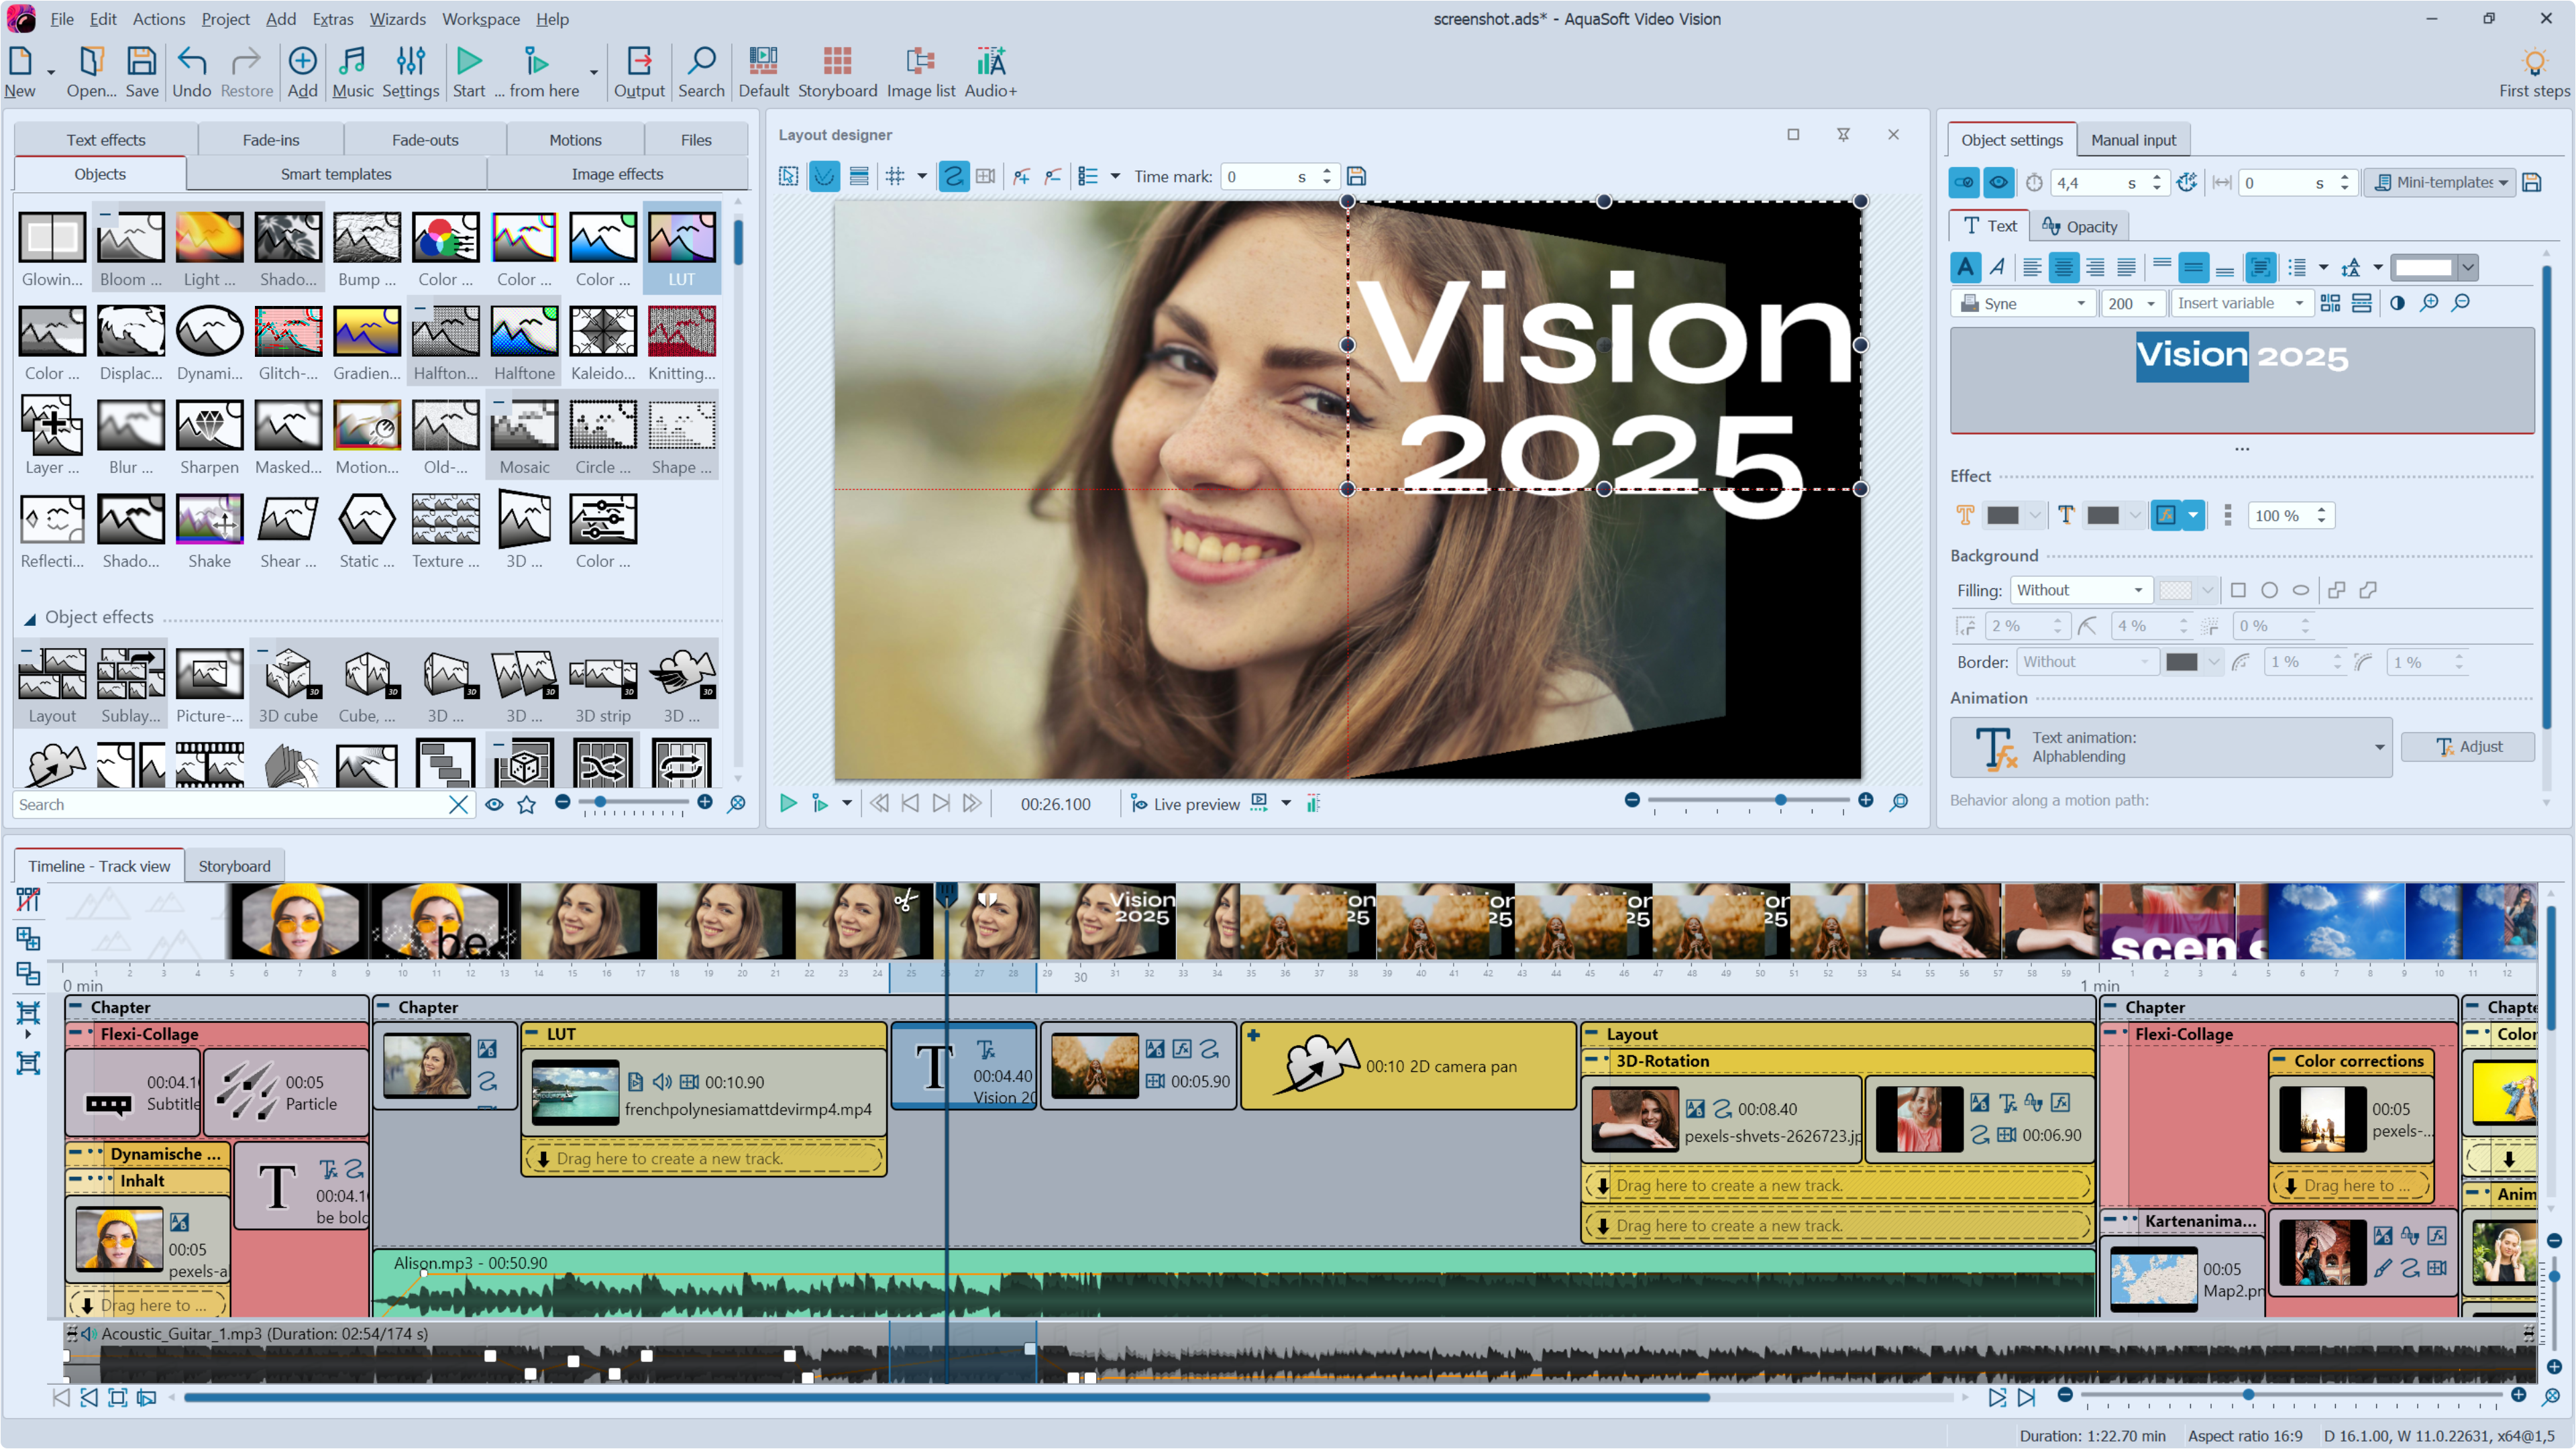Open the Image list view
2576x1449 pixels.
click(x=920, y=71)
